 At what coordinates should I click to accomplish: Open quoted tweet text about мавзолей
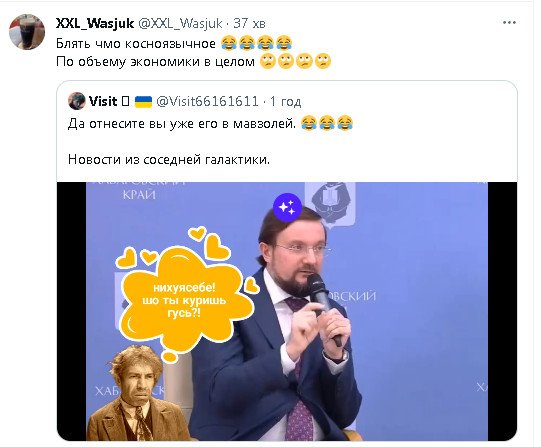pos(182,123)
